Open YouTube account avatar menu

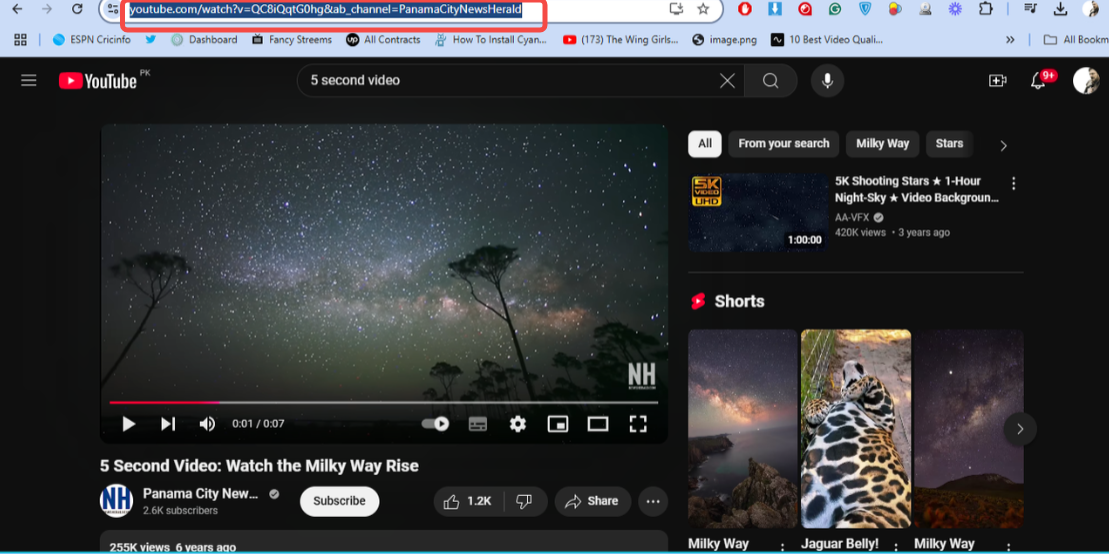click(1086, 81)
